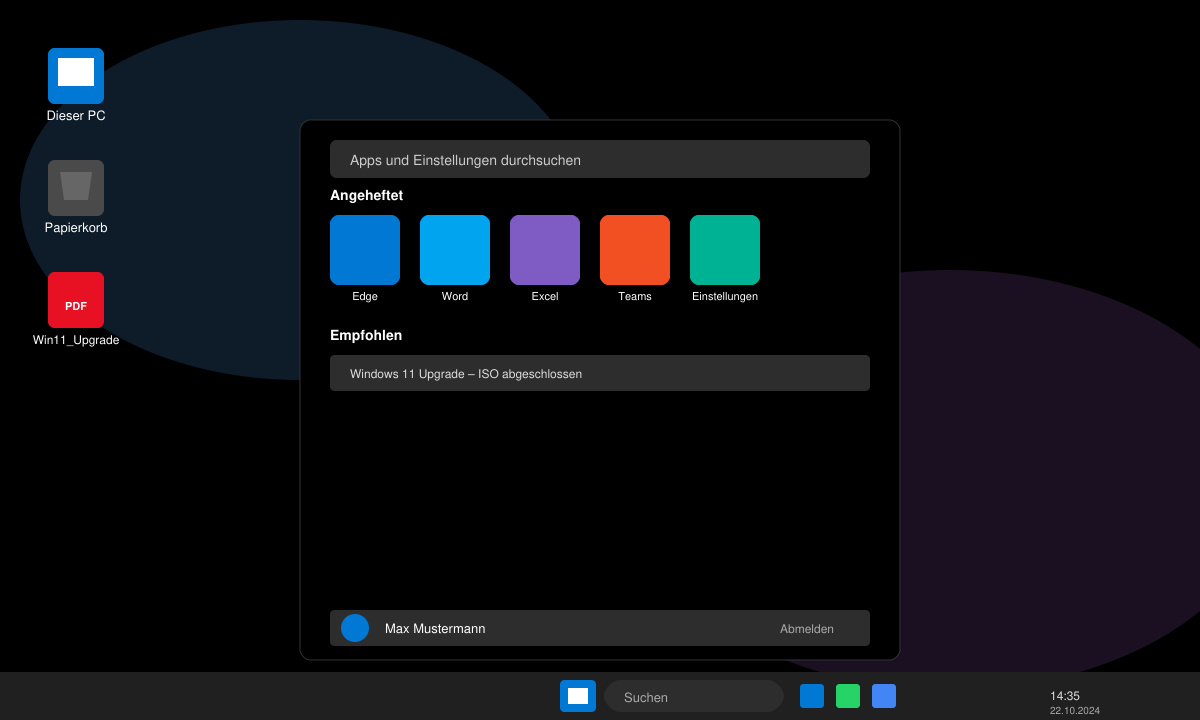1200x720 pixels.
Task: Click the Suchen taskbar search box
Action: pos(694,696)
